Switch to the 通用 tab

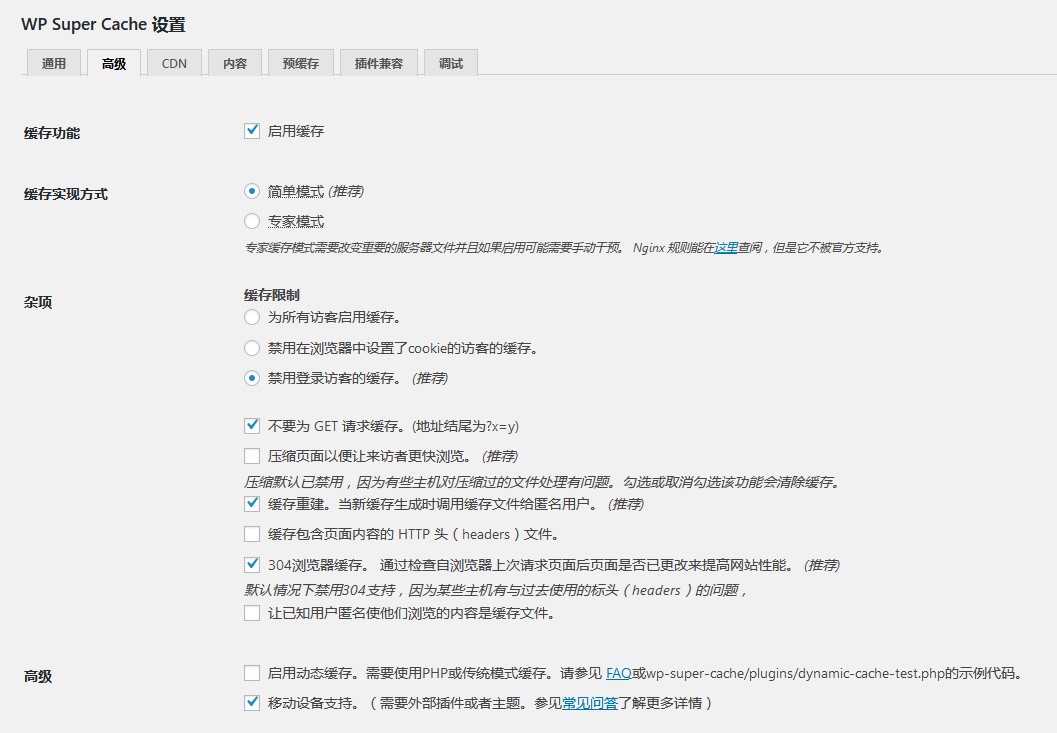pyautogui.click(x=53, y=63)
